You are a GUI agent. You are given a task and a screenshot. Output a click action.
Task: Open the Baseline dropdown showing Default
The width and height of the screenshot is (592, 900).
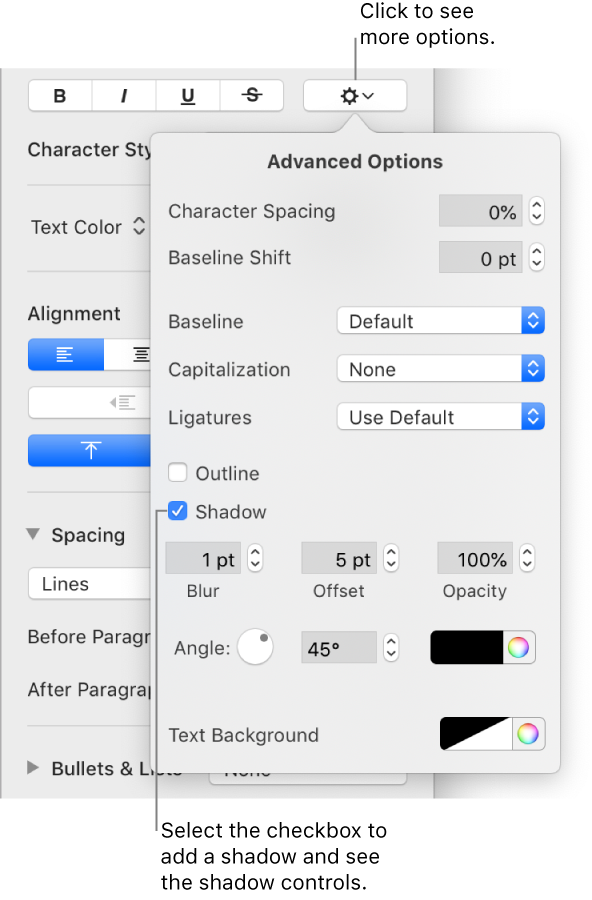tap(440, 320)
